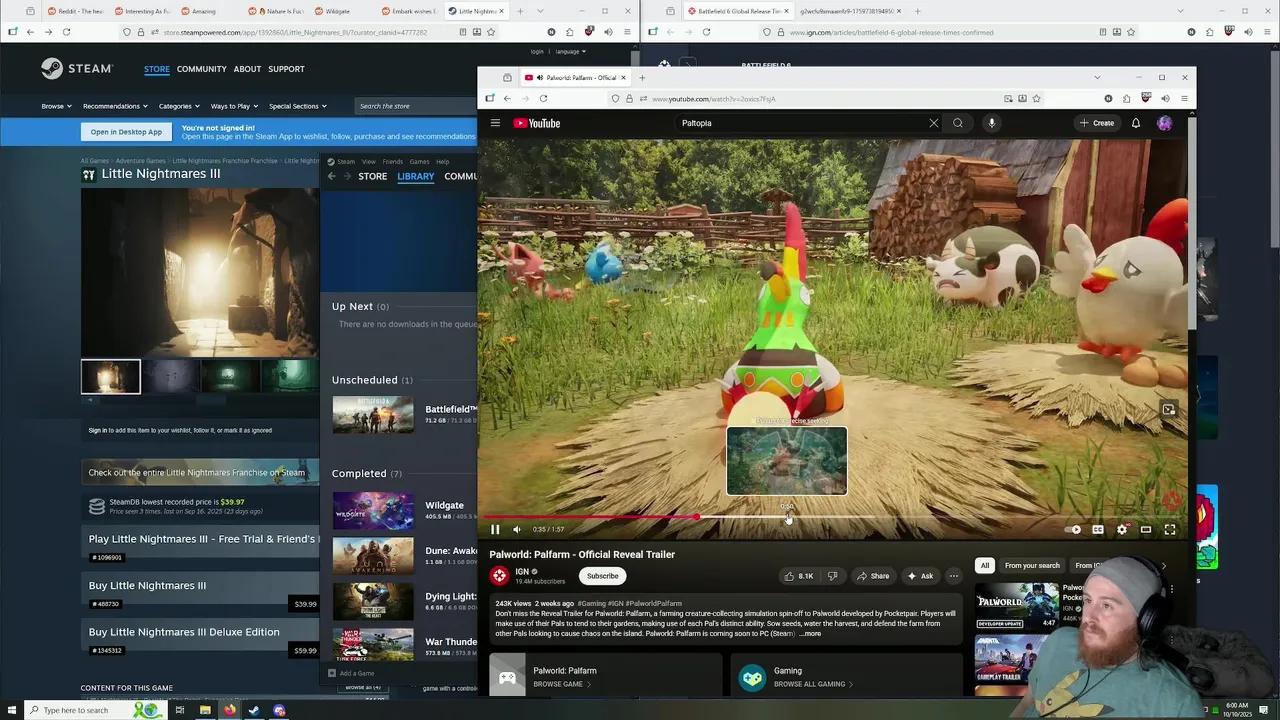Toggle closed captions on the video
The height and width of the screenshot is (720, 1280).
(x=1098, y=530)
